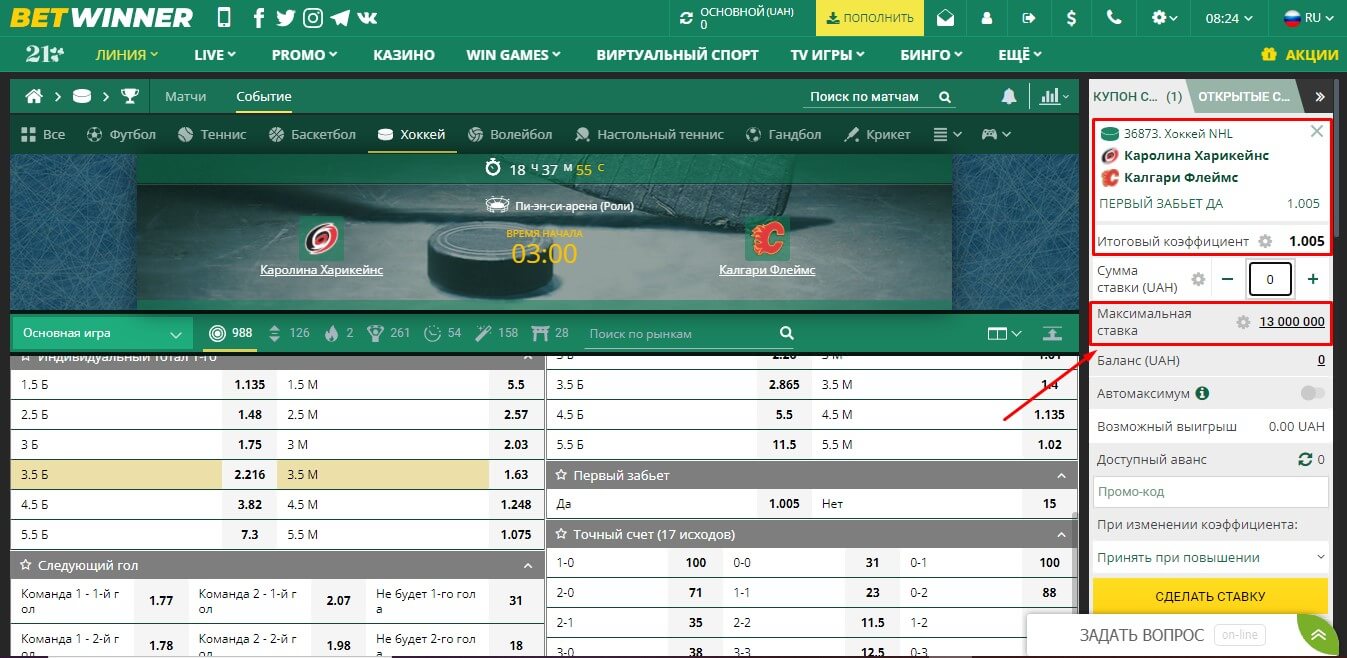1347x658 pixels.
Task: Click the ПОПОЛНИТЬ deposit button
Action: click(x=869, y=18)
